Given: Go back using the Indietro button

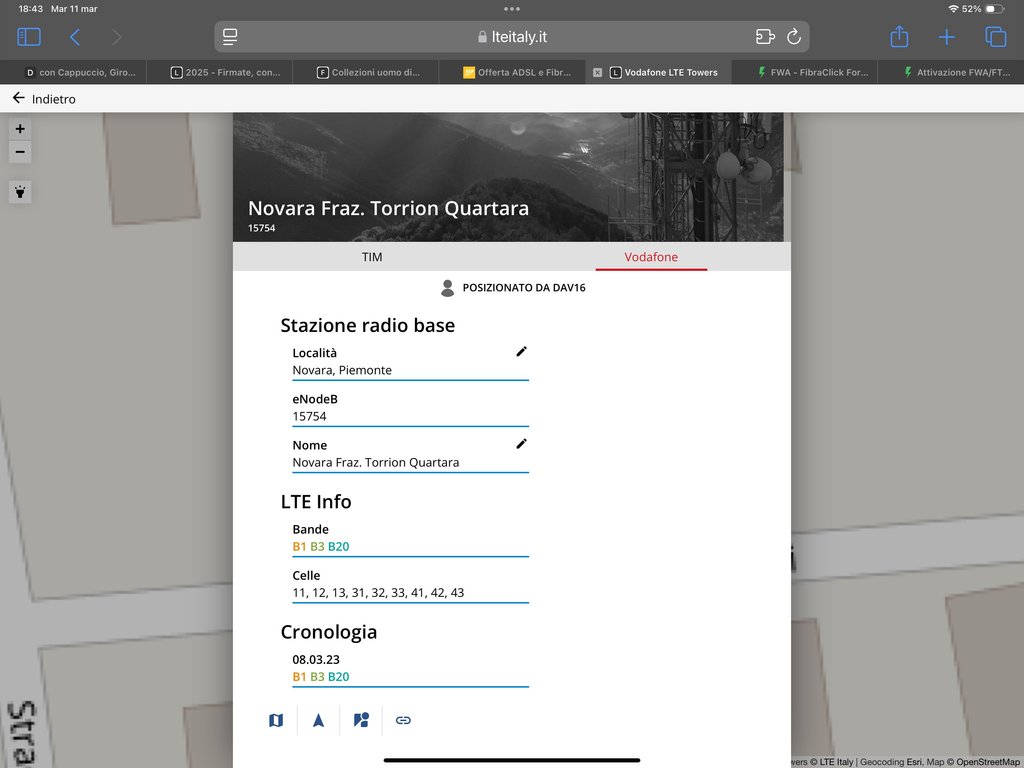Looking at the screenshot, I should click(x=45, y=99).
